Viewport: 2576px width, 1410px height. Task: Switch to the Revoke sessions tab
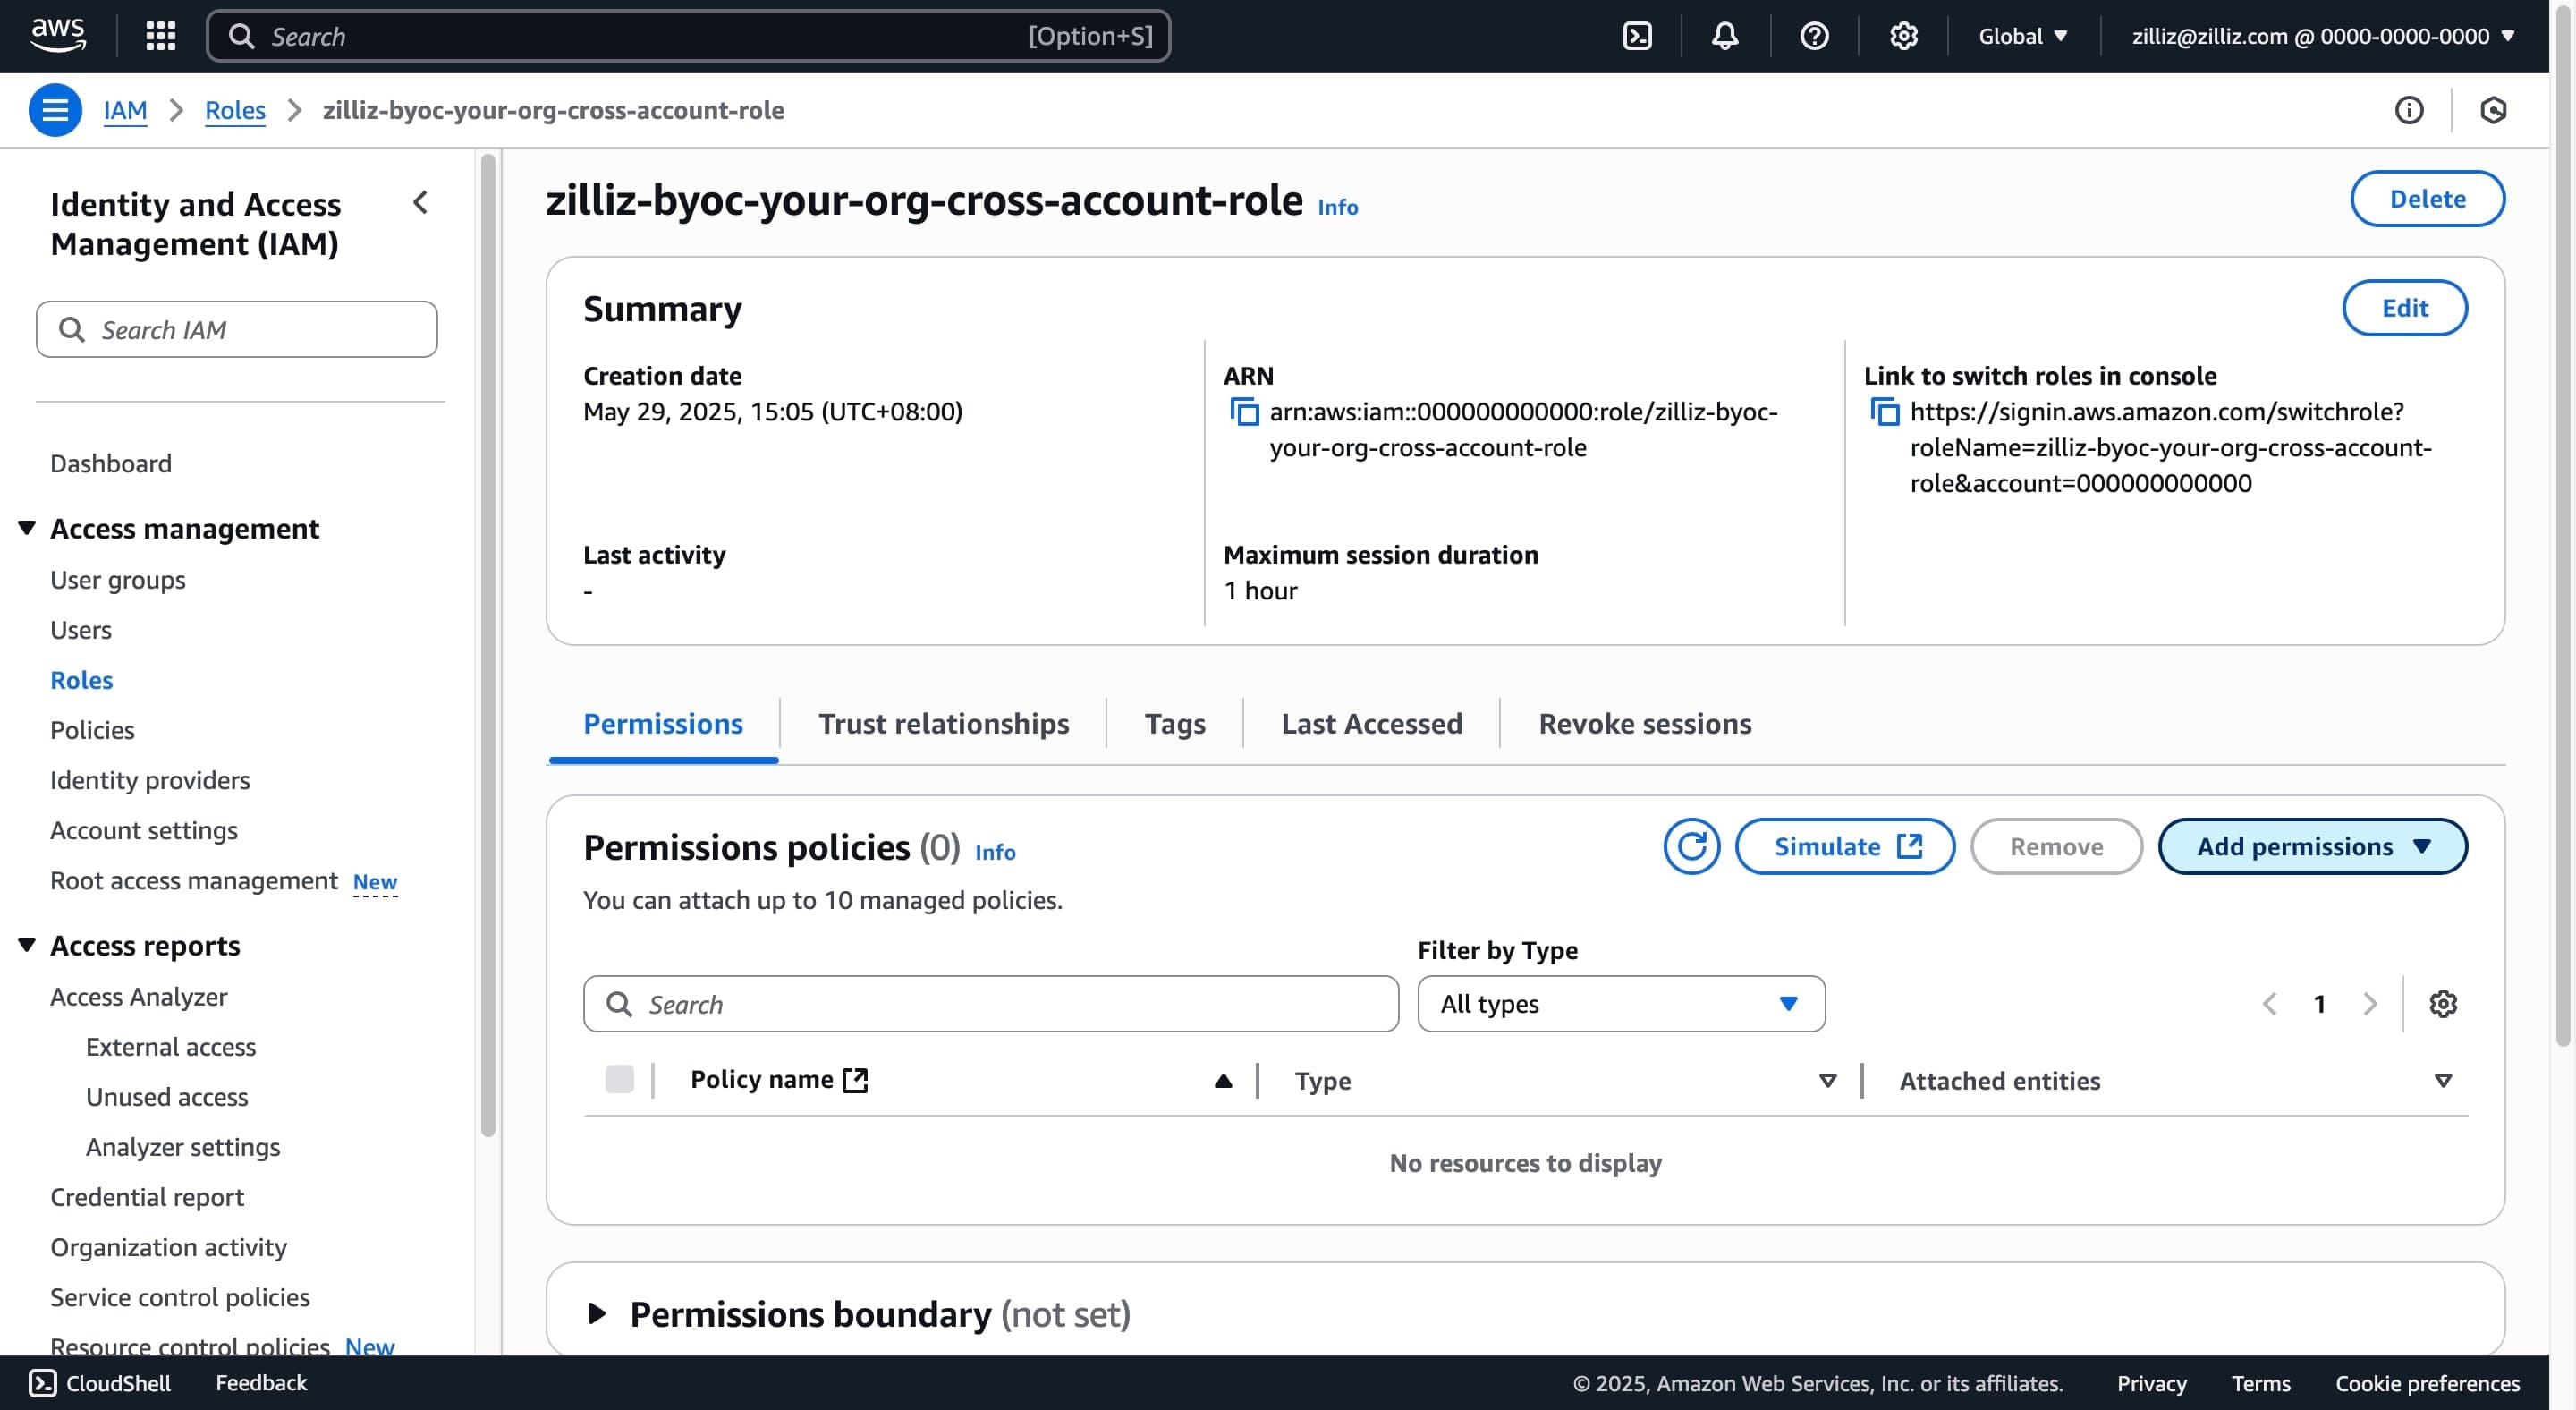(1644, 723)
